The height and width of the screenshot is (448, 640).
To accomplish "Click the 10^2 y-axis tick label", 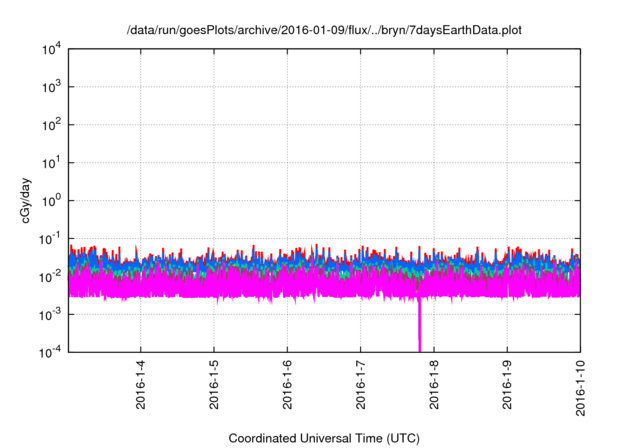I will click(x=52, y=125).
